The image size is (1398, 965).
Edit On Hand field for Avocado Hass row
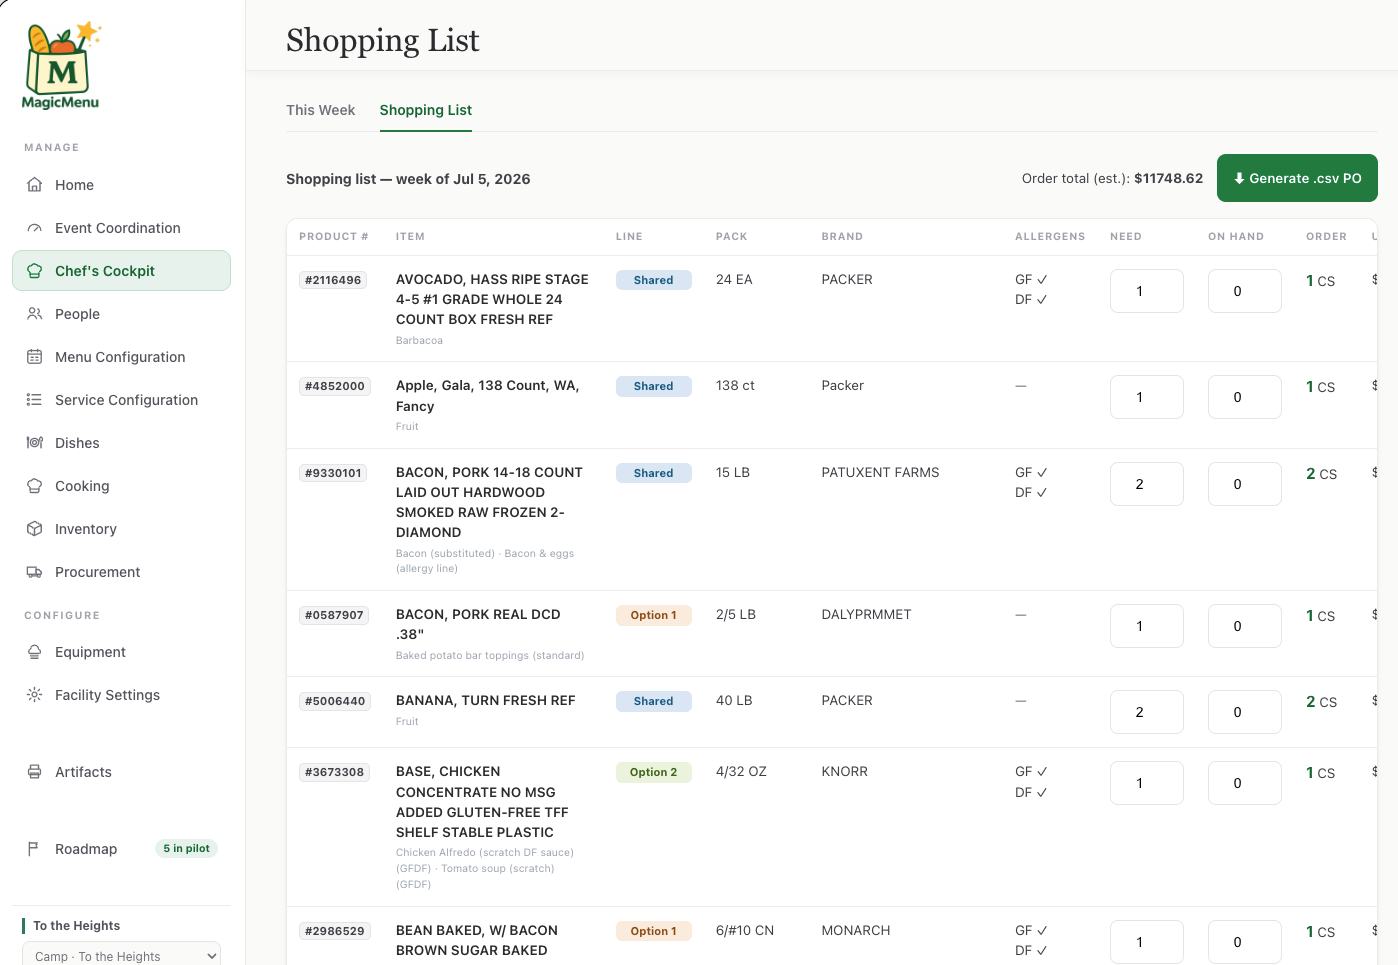pyautogui.click(x=1245, y=291)
